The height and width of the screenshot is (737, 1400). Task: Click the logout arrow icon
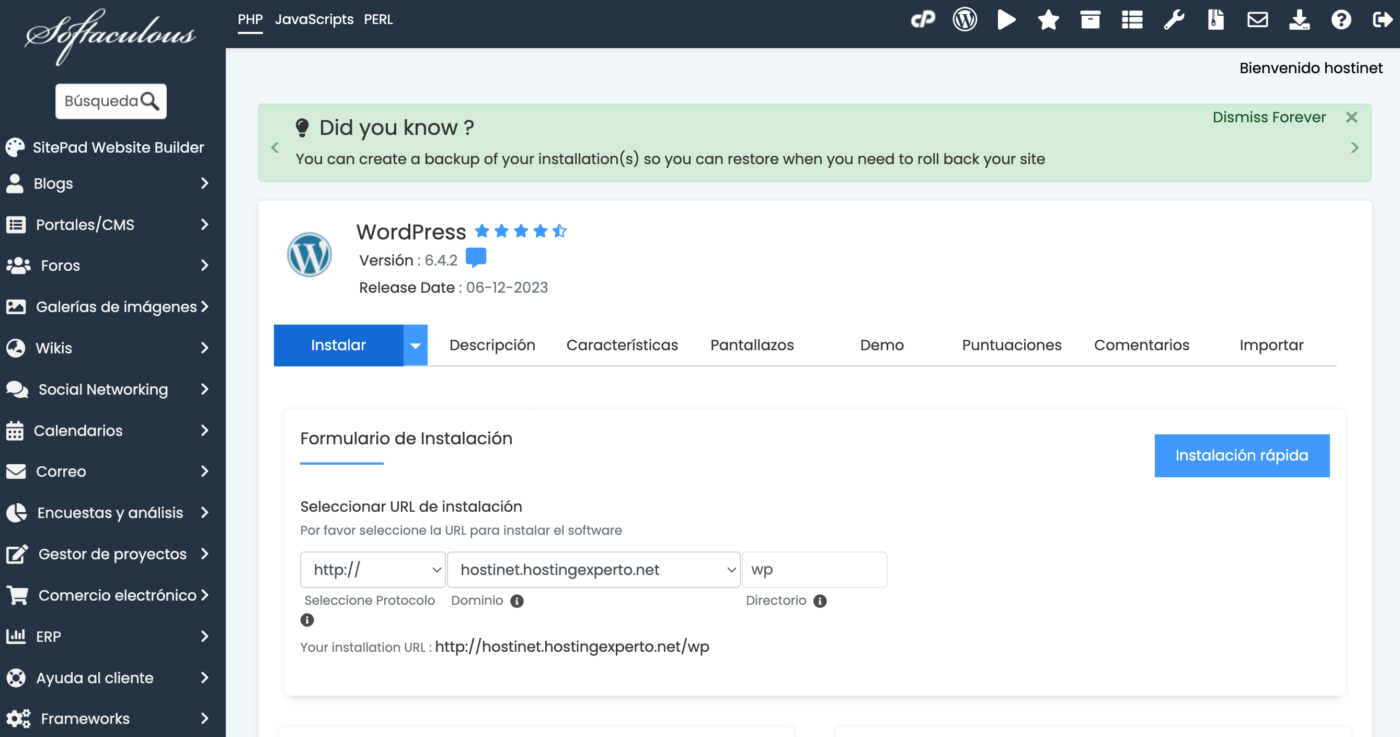pyautogui.click(x=1383, y=19)
